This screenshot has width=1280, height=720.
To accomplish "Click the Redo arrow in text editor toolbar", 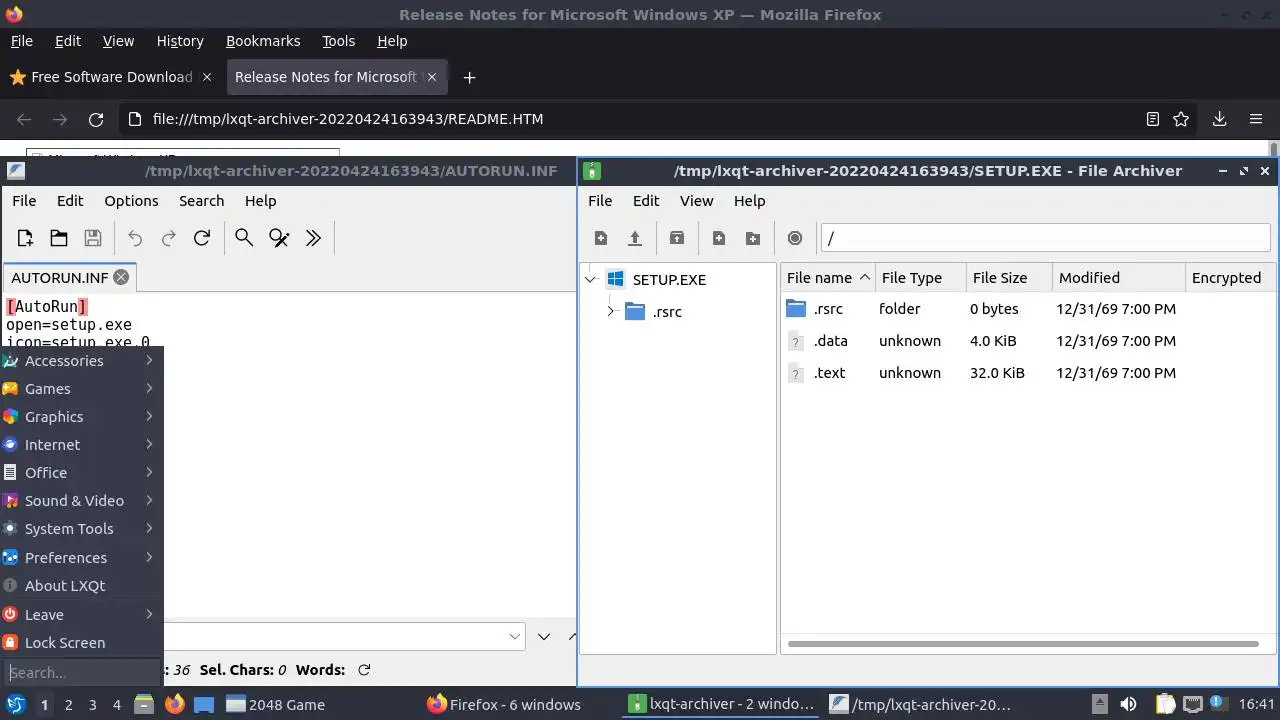I will 169,238.
